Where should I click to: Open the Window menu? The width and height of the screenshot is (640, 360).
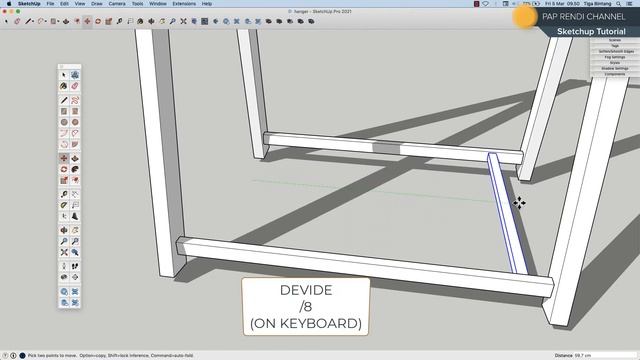[x=158, y=4]
